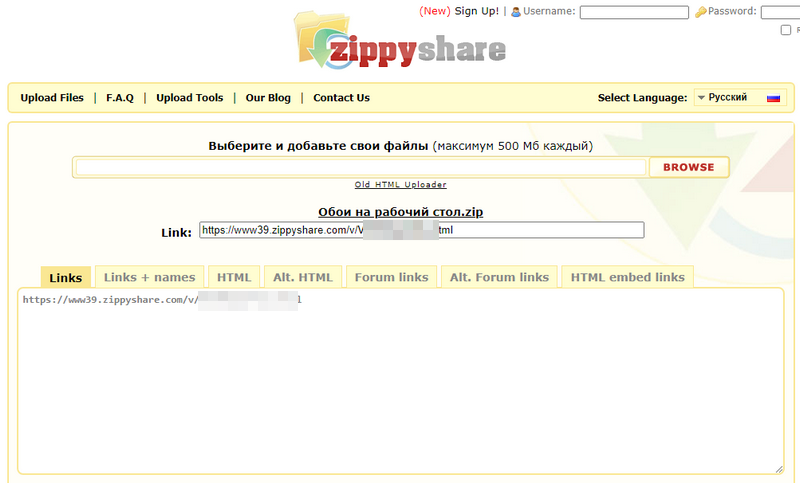This screenshot has height=483, width=800.
Task: Click the resize grip of the links textarea
Action: pyautogui.click(x=779, y=469)
